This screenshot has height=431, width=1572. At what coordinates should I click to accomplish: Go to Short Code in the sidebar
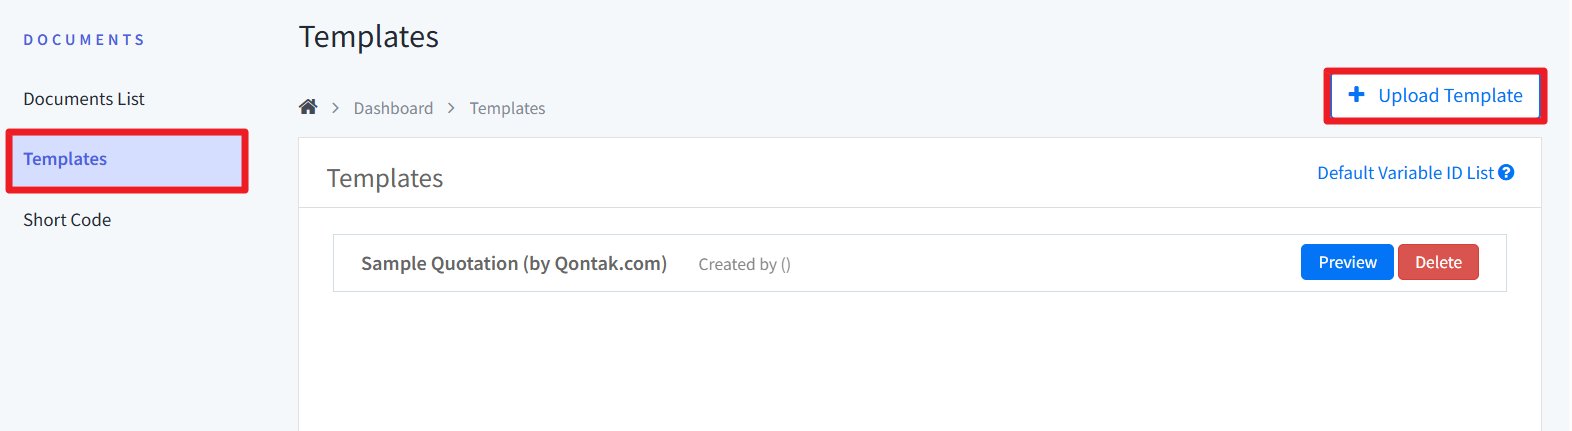(x=67, y=220)
